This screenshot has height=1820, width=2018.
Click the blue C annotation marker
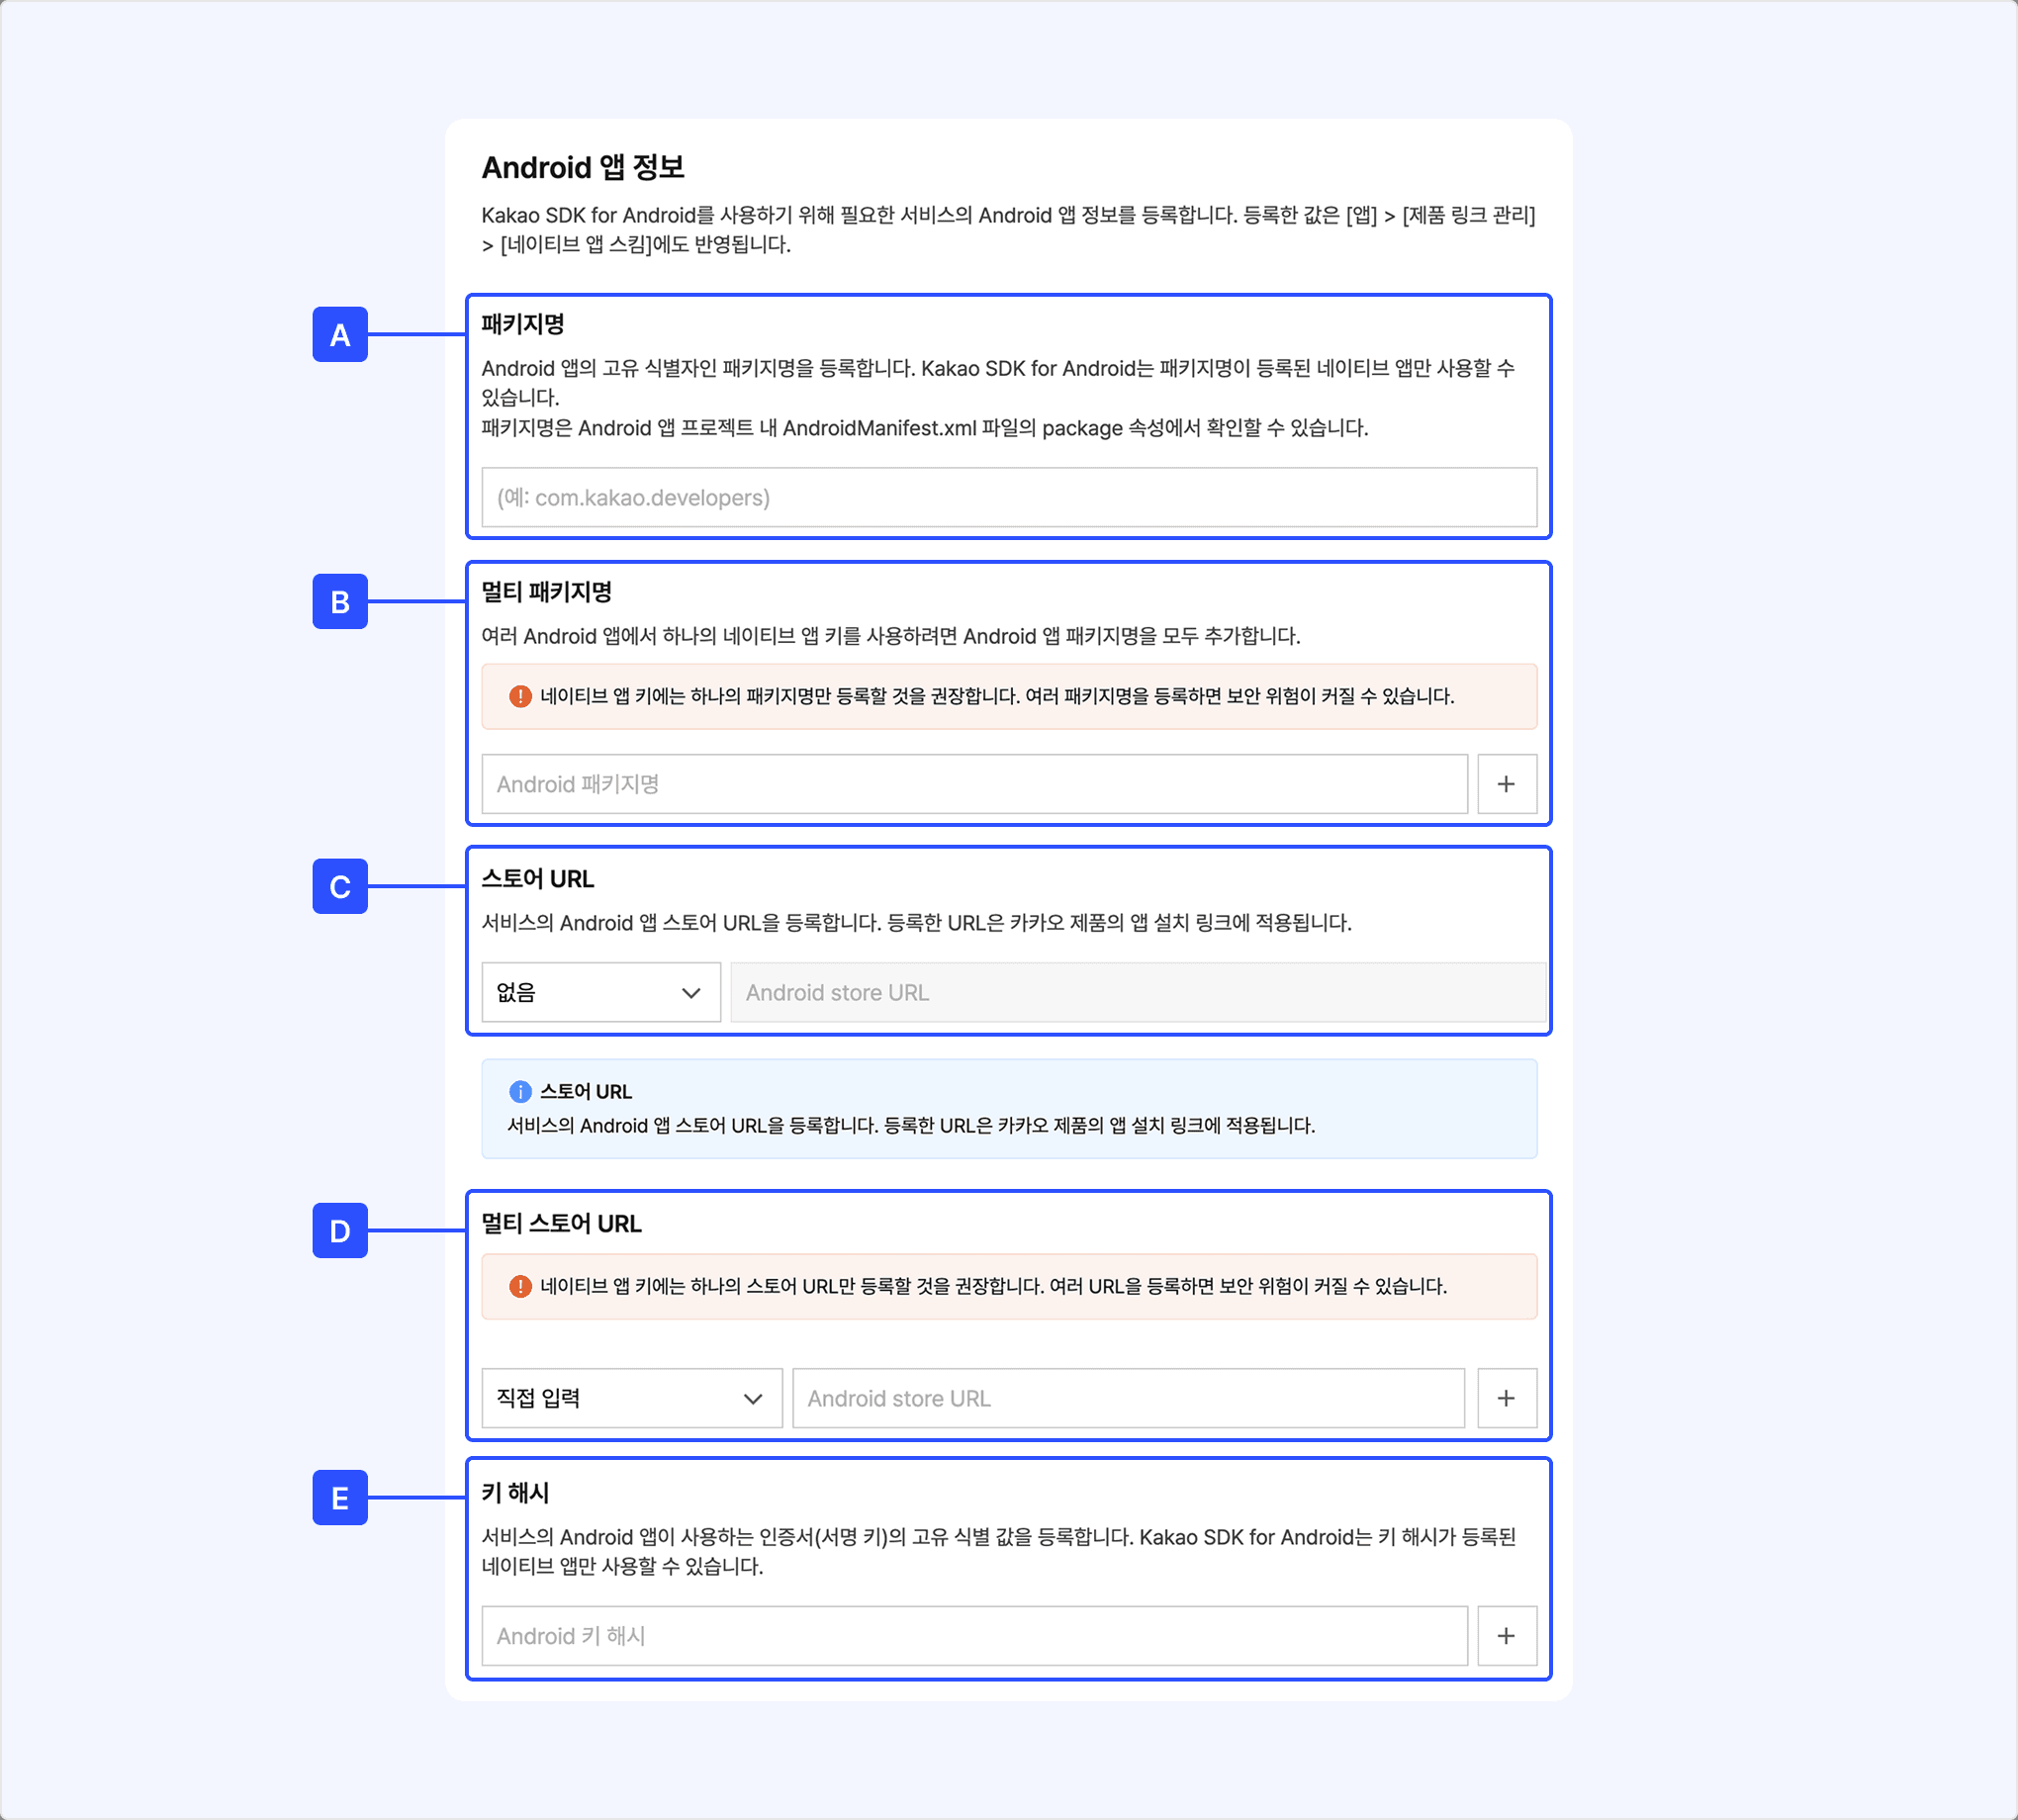tap(340, 887)
